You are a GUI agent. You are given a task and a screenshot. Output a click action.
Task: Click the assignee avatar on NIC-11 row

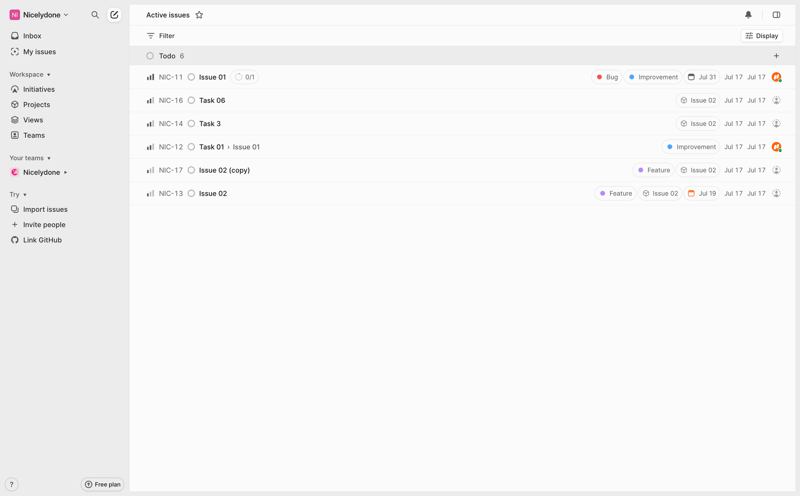click(776, 77)
